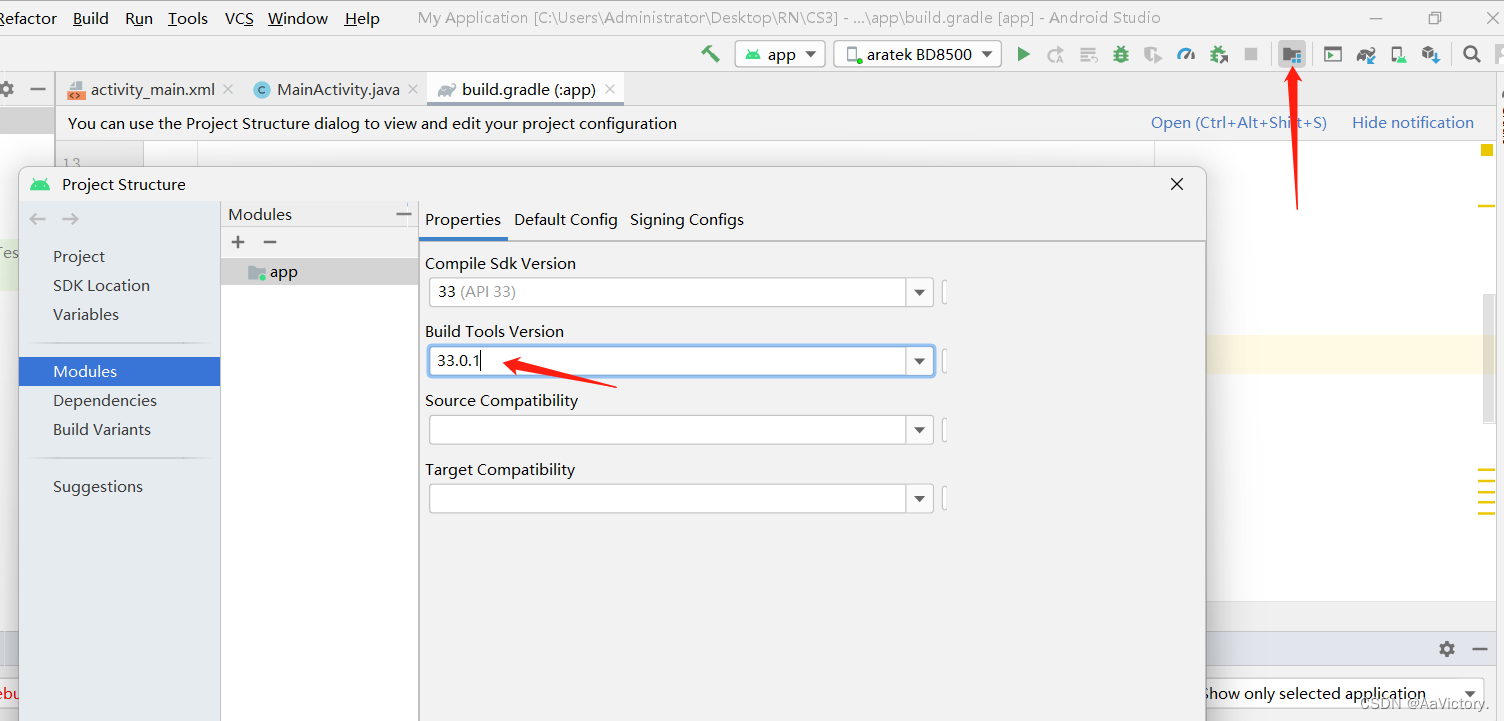This screenshot has width=1504, height=721.
Task: Close the Project Structure dialog
Action: click(x=1177, y=184)
